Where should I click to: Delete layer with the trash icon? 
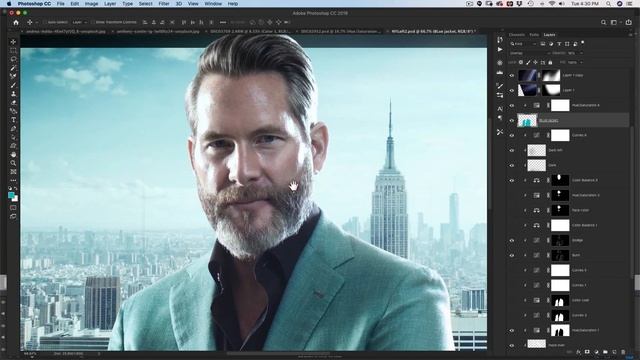point(623,352)
